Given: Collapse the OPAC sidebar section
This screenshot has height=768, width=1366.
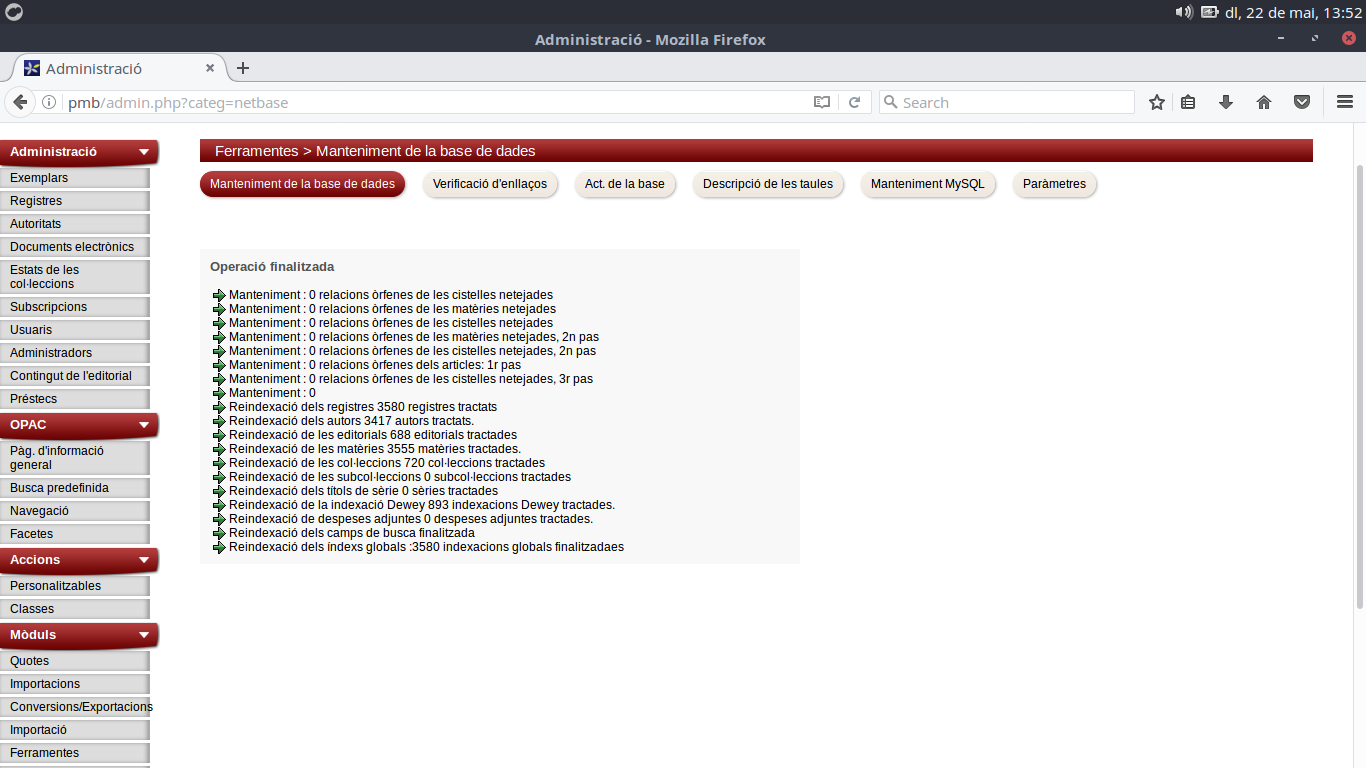Looking at the screenshot, I should tap(144, 425).
